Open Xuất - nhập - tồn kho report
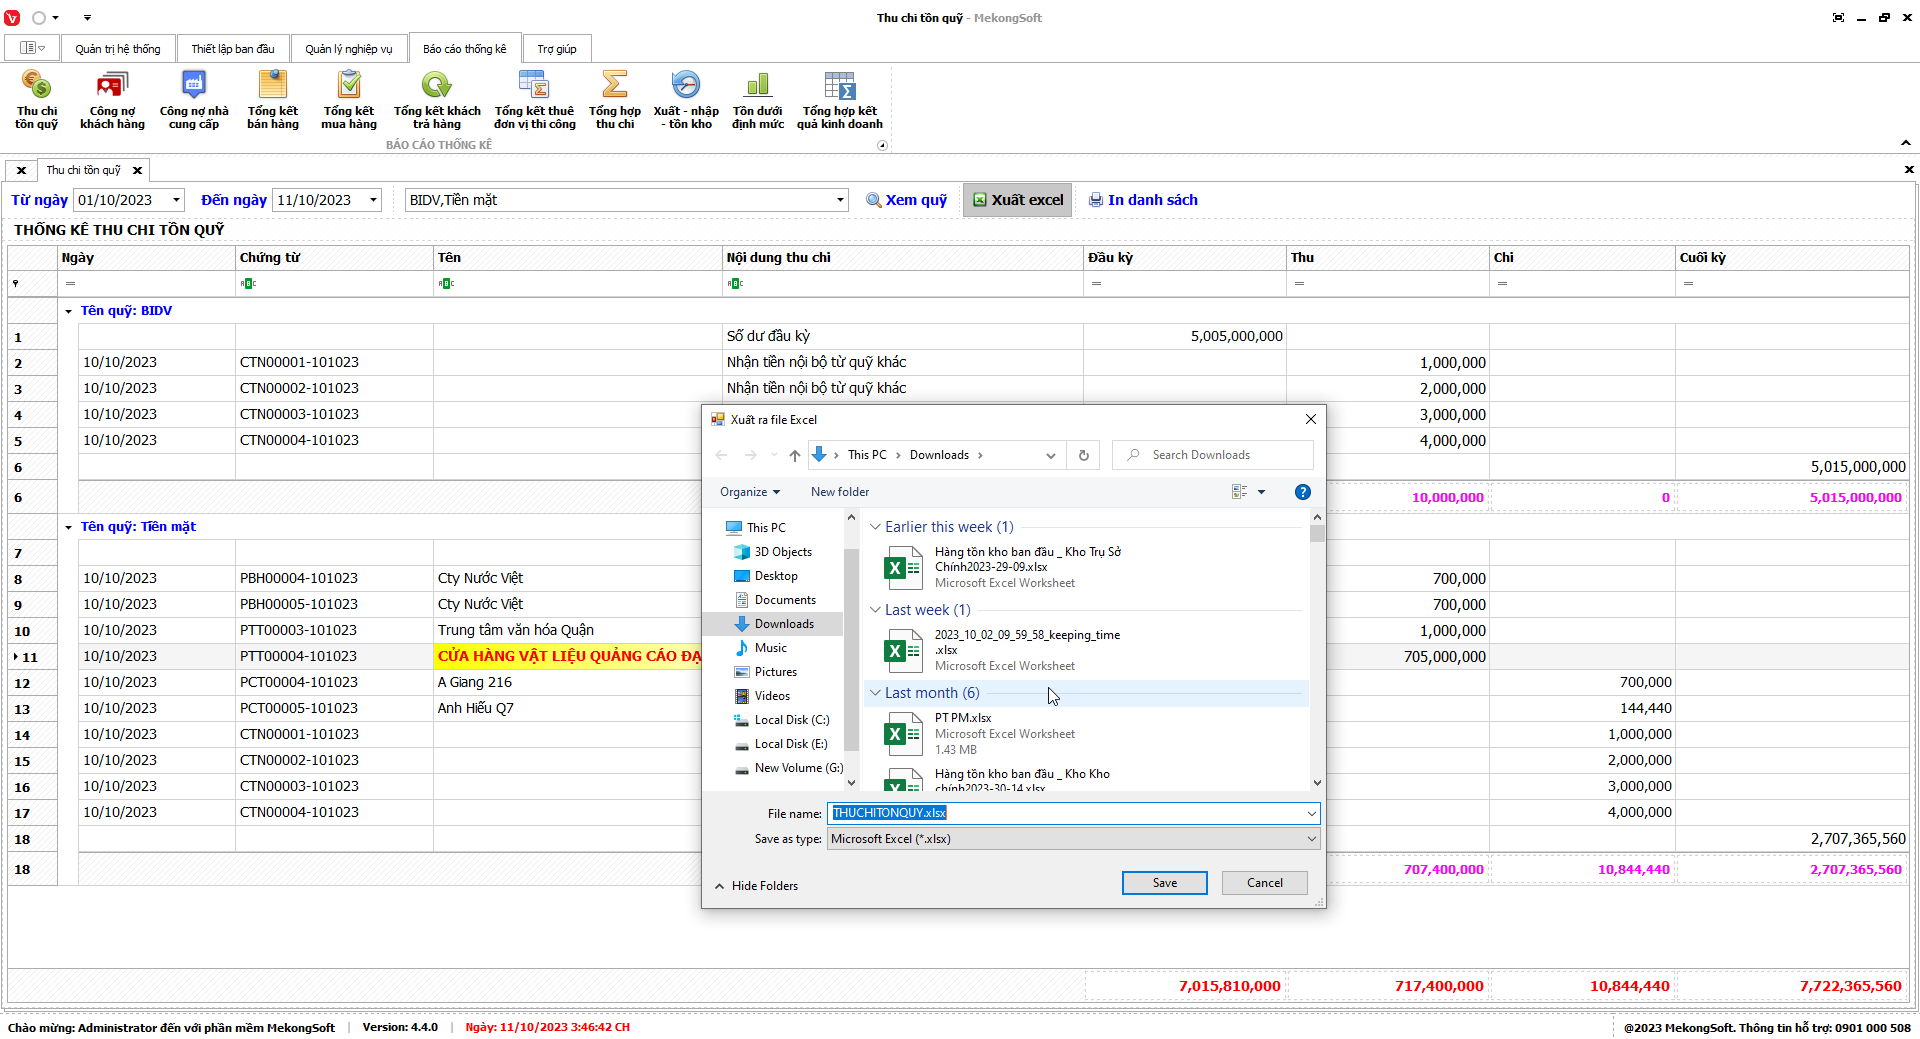The width and height of the screenshot is (1920, 1039). [685, 99]
